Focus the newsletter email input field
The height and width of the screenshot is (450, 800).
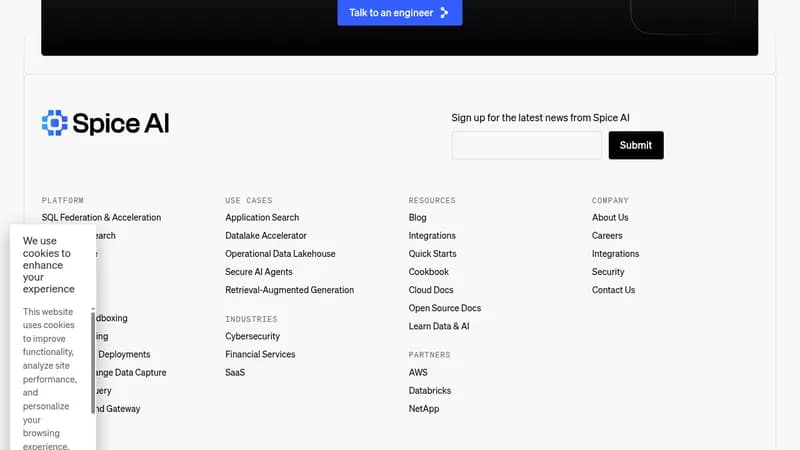(x=527, y=145)
